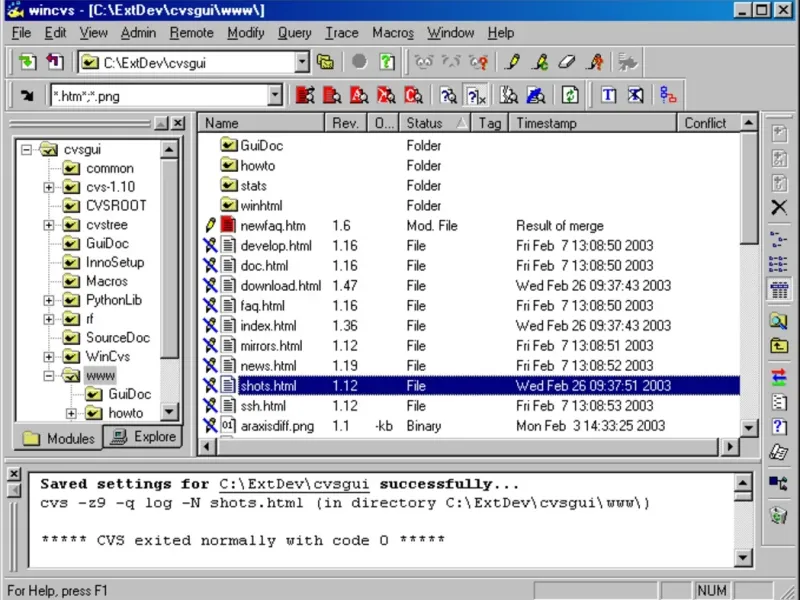The image size is (800, 600).
Task: Click the green help icon in top toolbar
Action: click(x=387, y=62)
